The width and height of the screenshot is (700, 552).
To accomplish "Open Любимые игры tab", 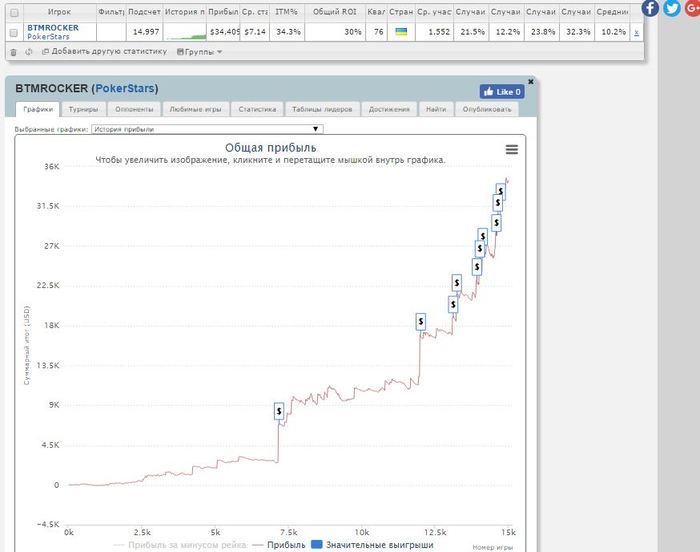I will (195, 109).
